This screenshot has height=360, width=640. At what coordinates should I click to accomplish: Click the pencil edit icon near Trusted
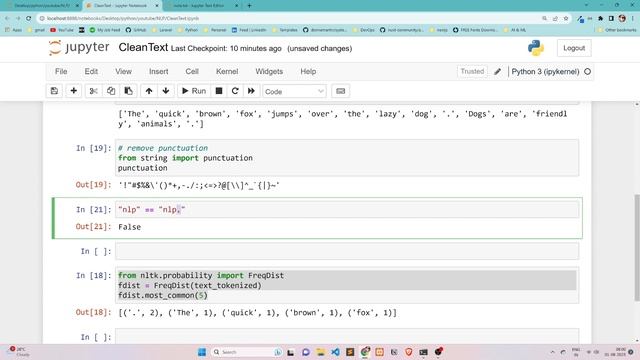[498, 72]
